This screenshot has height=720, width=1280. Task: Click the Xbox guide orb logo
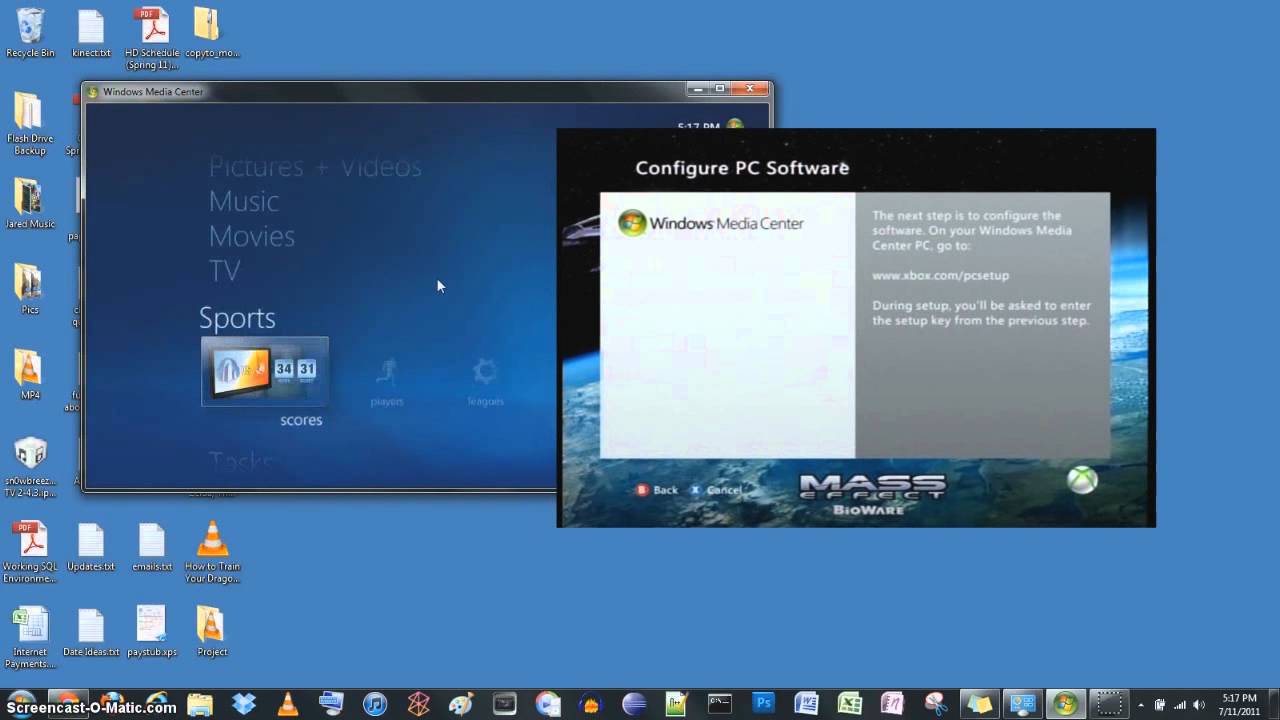(x=1082, y=480)
